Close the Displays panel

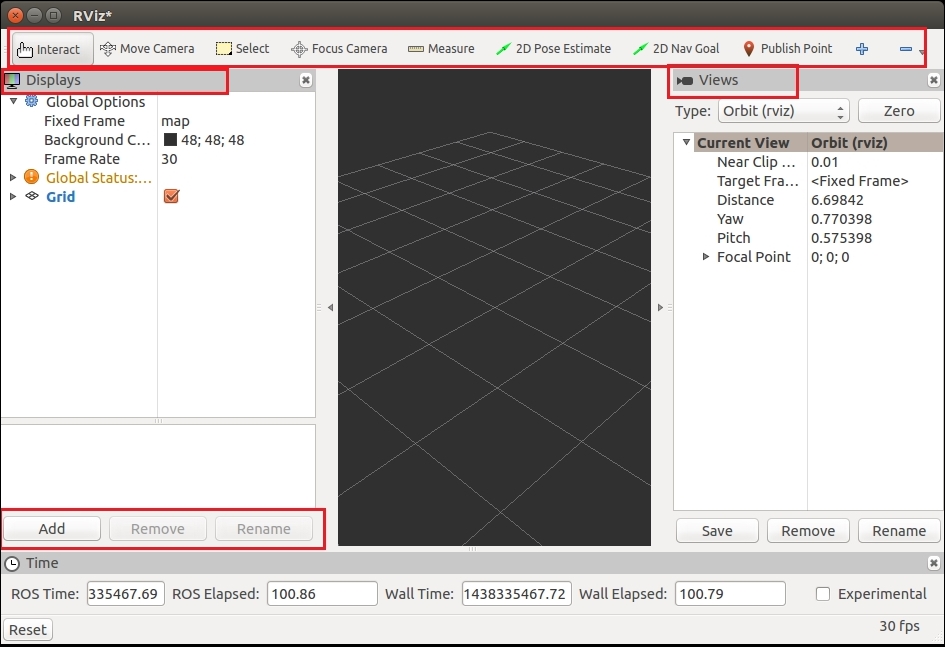pos(306,80)
